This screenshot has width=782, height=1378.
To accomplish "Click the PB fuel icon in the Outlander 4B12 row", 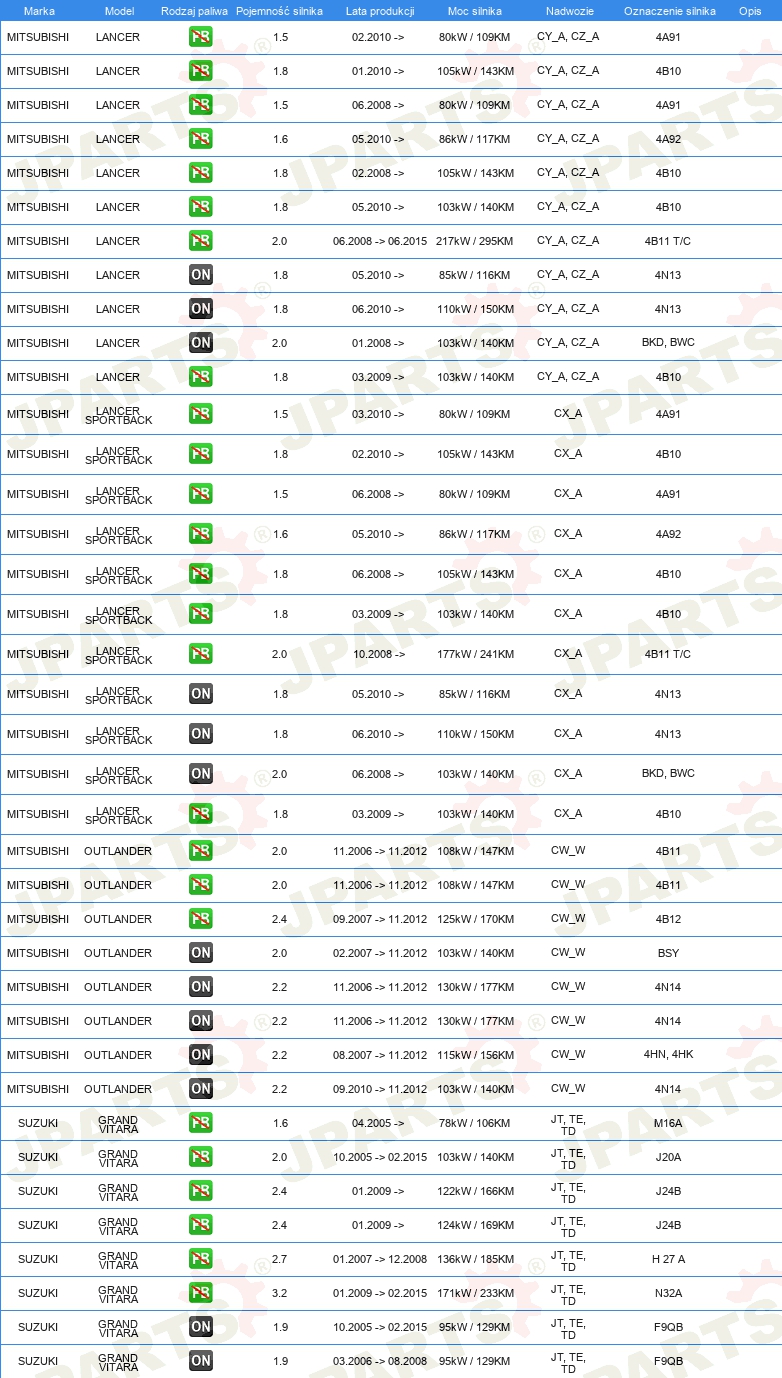I will (x=200, y=919).
